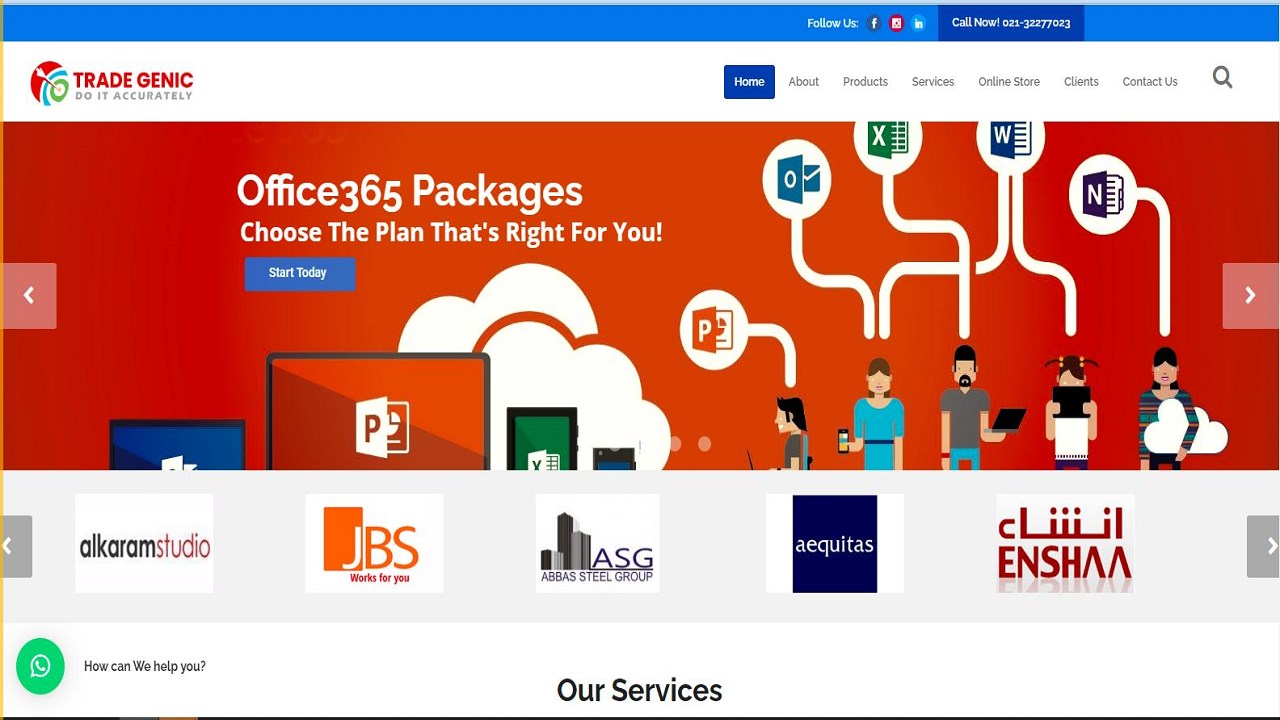Show previous client logos arrow
The image size is (1280, 720).
(x=17, y=546)
